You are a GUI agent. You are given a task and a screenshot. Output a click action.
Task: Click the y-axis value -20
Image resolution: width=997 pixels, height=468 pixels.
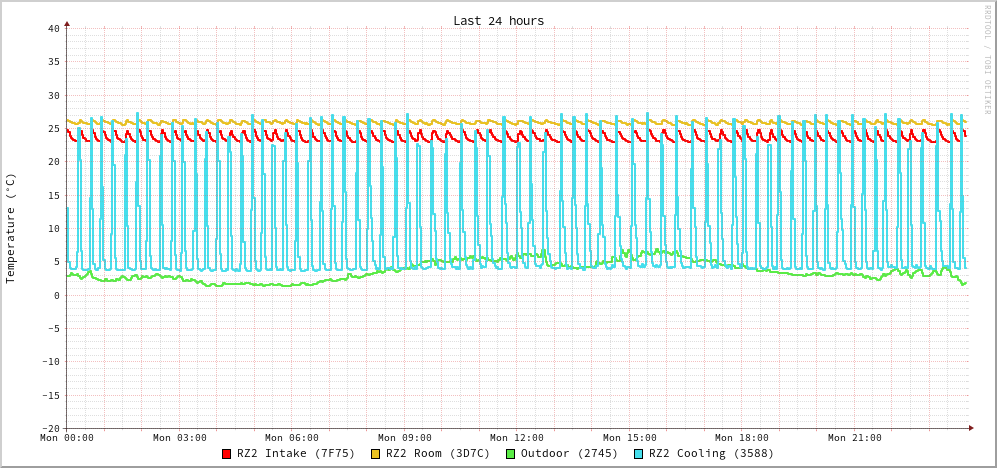50,429
